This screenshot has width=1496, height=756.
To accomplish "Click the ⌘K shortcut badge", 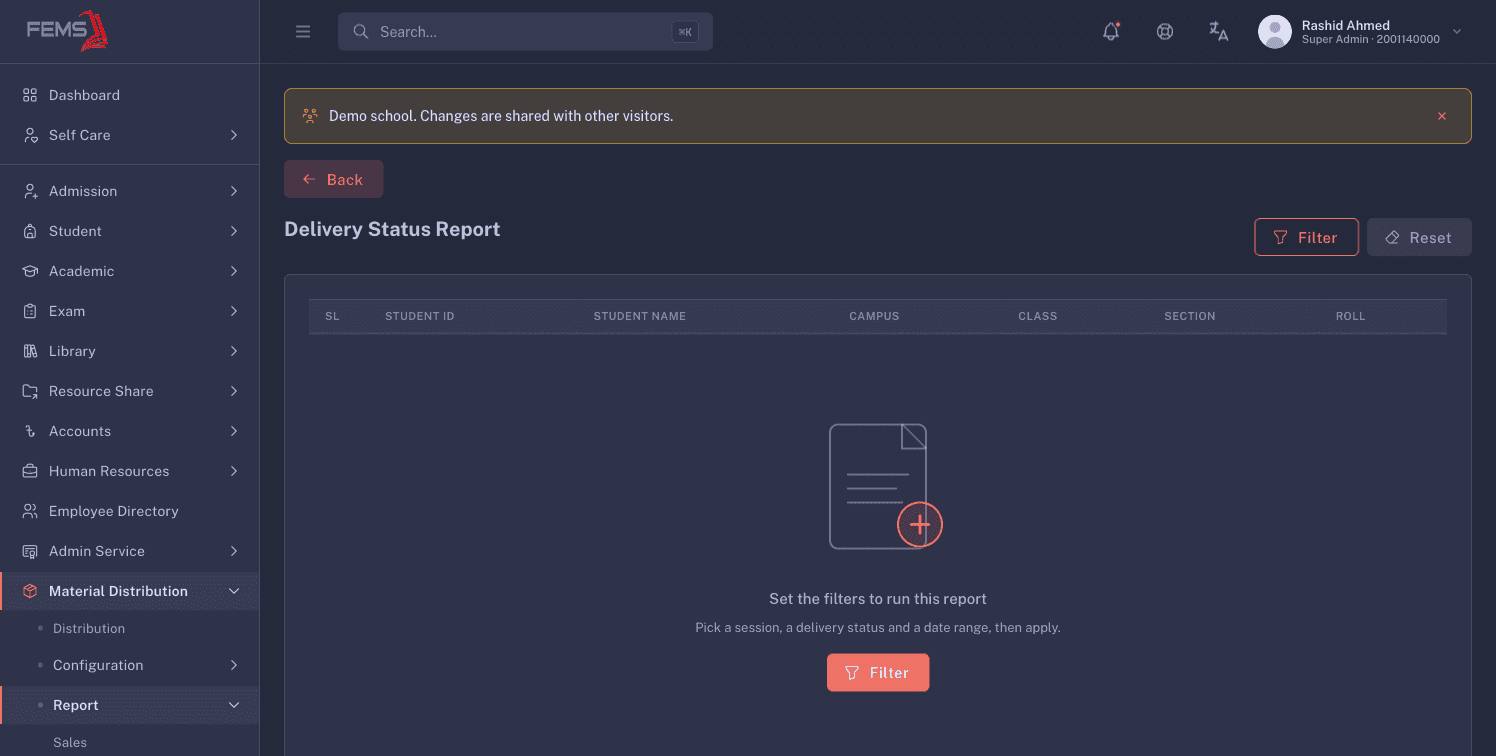I will click(685, 32).
